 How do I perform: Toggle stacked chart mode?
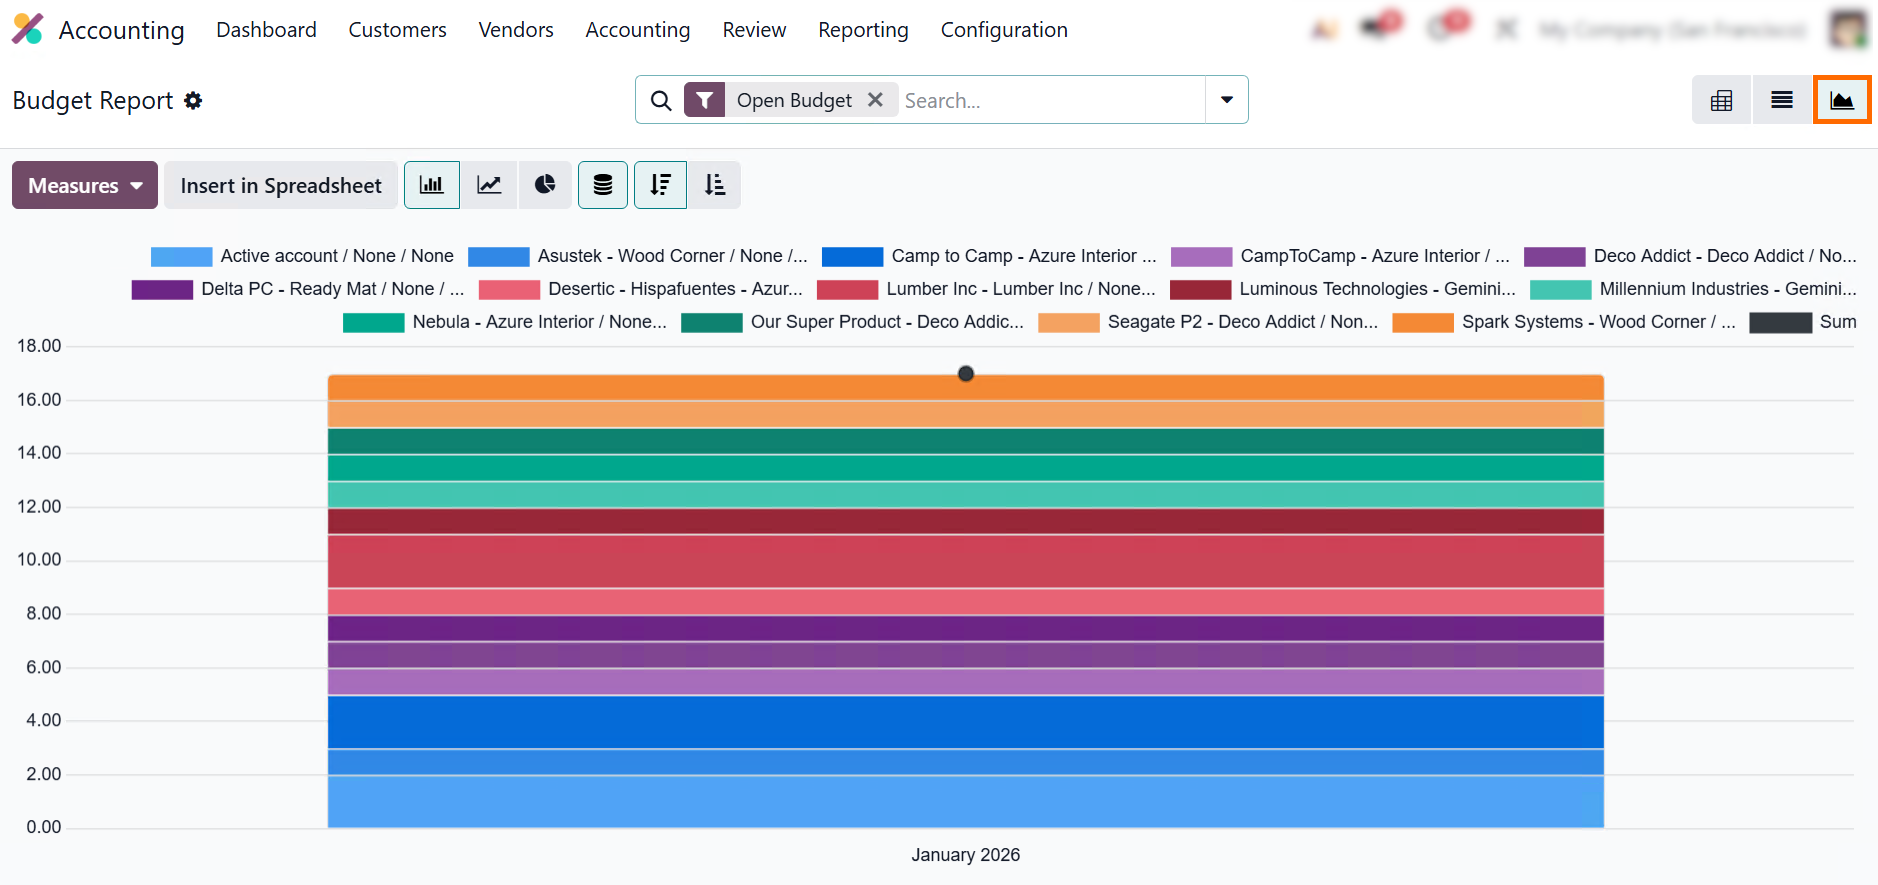[603, 185]
